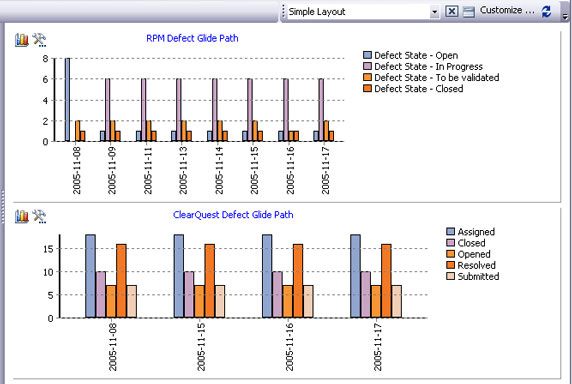Click 'Defect State - To be validated' legend text
The width and height of the screenshot is (572, 384).
click(437, 77)
